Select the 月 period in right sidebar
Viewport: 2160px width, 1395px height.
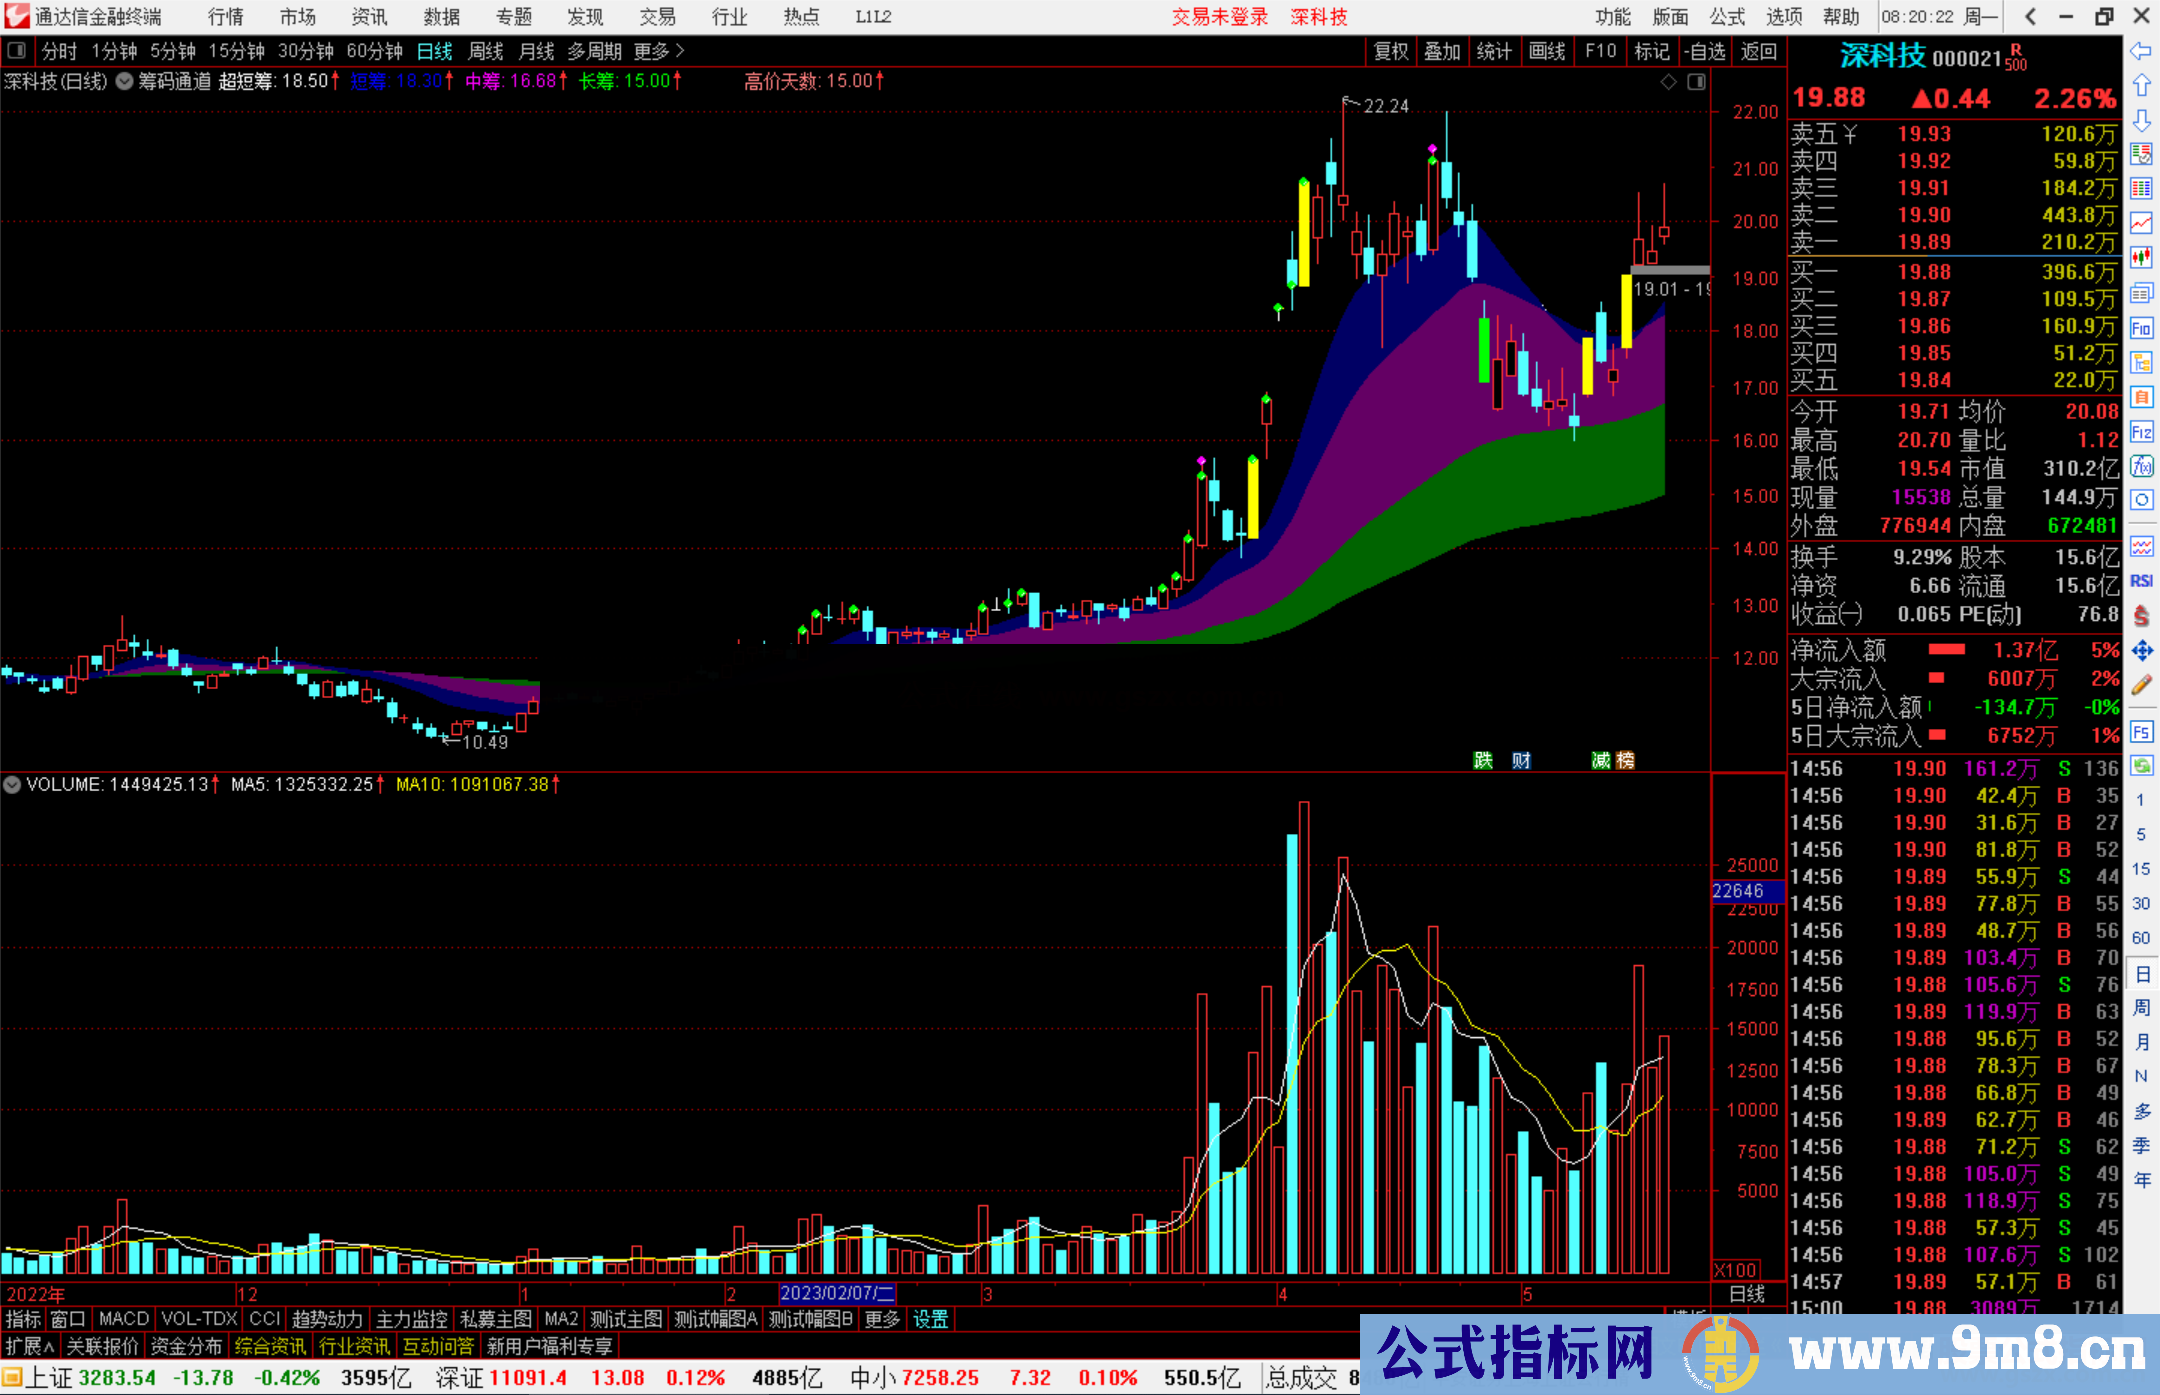[2142, 1042]
